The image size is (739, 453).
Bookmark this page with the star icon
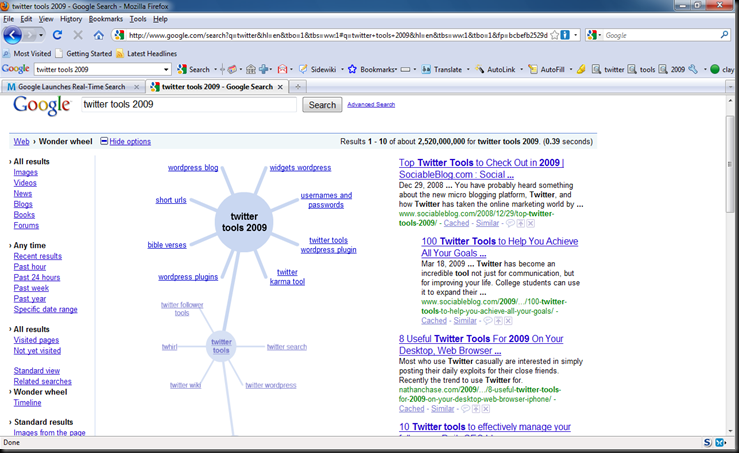(555, 35)
